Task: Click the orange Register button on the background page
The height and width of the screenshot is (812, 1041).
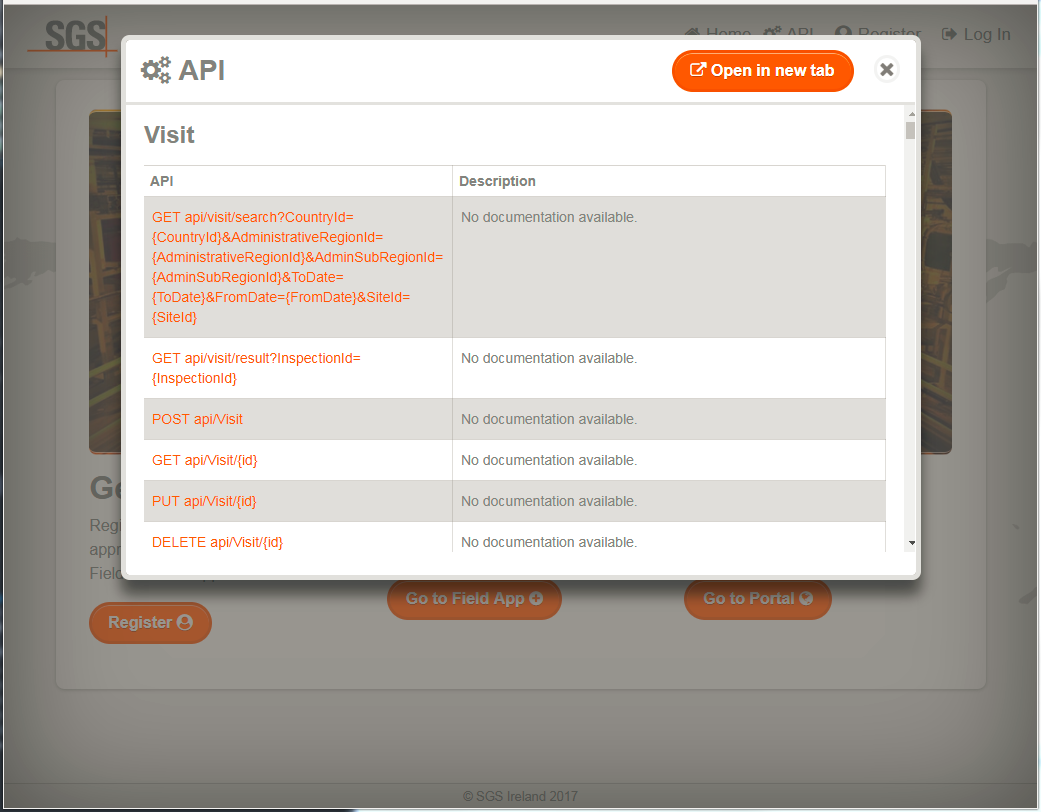Action: point(151,623)
